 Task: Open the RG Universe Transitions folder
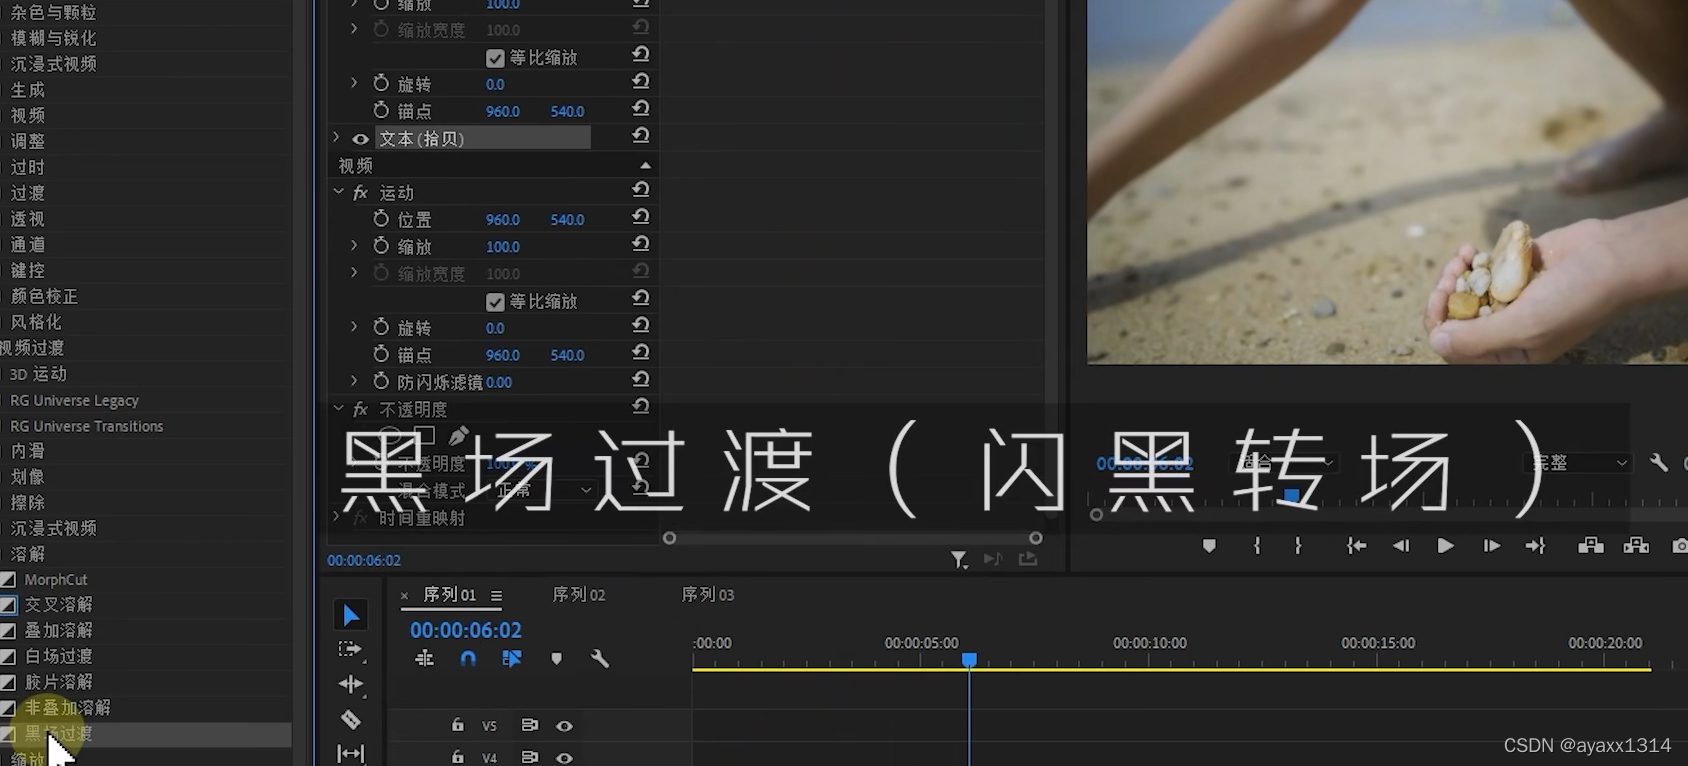86,426
